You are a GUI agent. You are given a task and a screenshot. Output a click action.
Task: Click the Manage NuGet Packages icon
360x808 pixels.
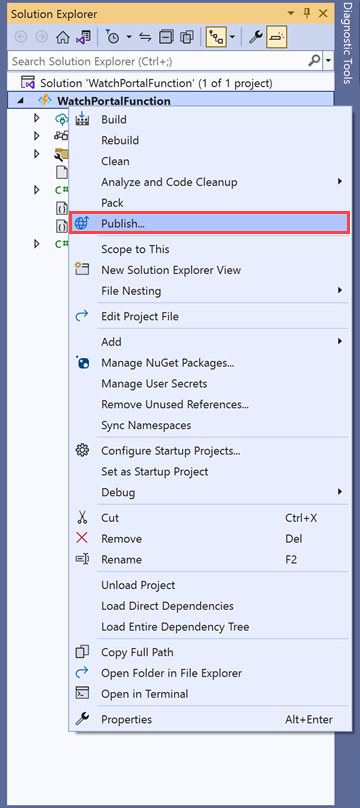click(82, 362)
